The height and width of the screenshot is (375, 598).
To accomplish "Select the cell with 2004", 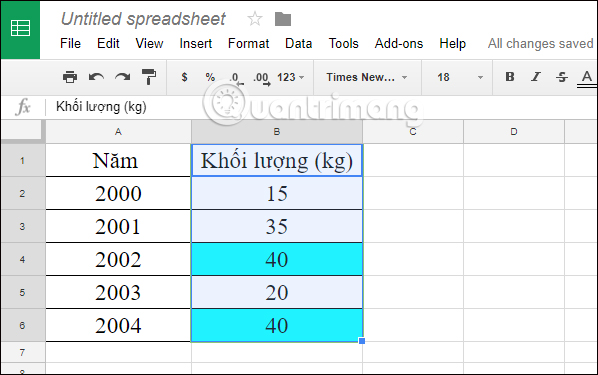I will [x=118, y=325].
